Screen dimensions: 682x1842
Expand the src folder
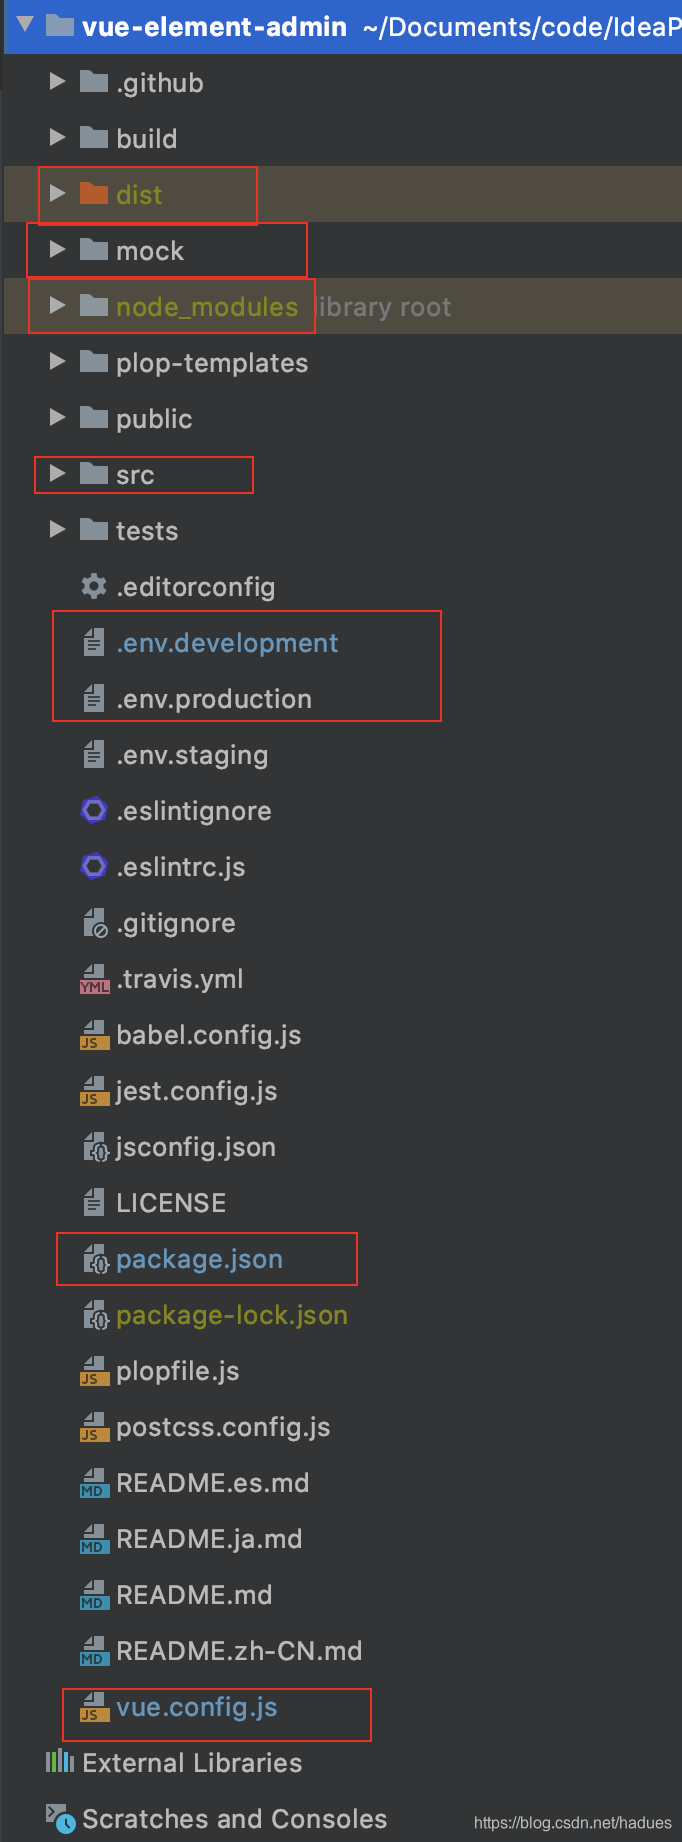[x=57, y=474]
